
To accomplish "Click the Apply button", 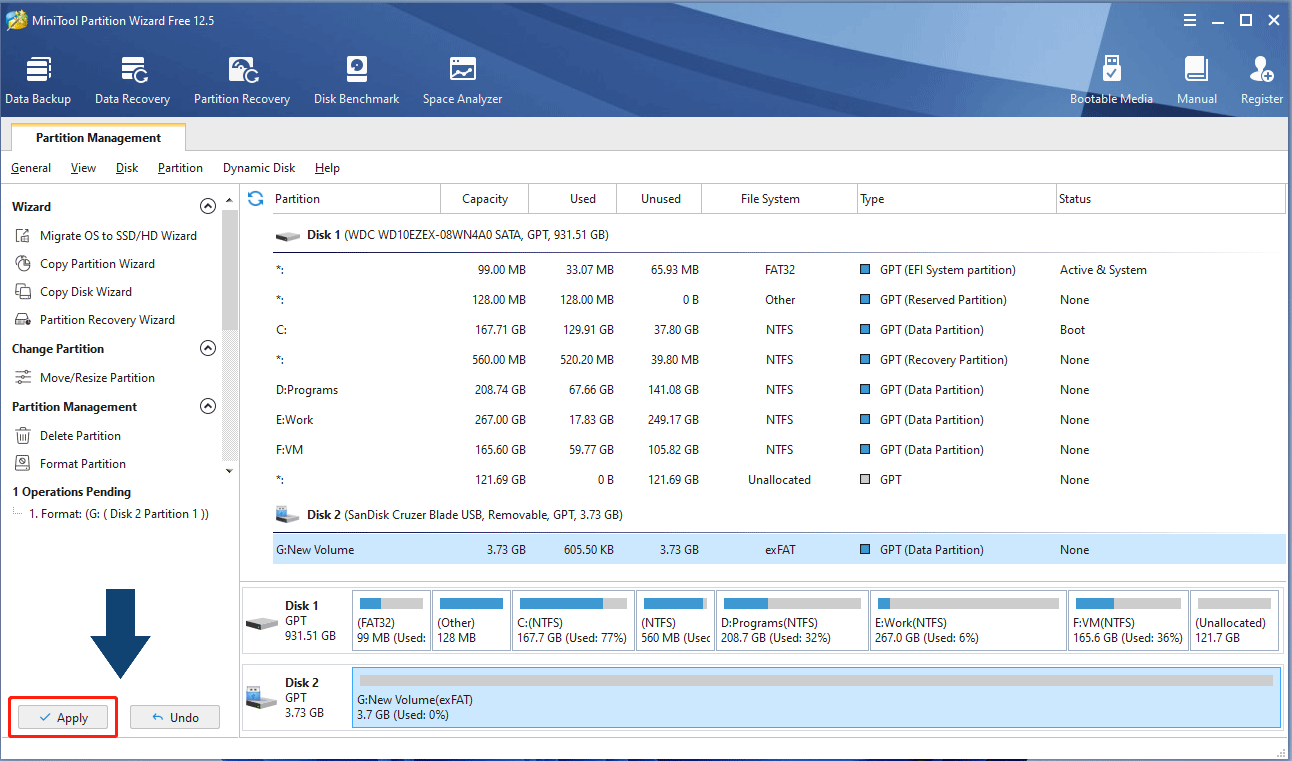I will pyautogui.click(x=63, y=717).
